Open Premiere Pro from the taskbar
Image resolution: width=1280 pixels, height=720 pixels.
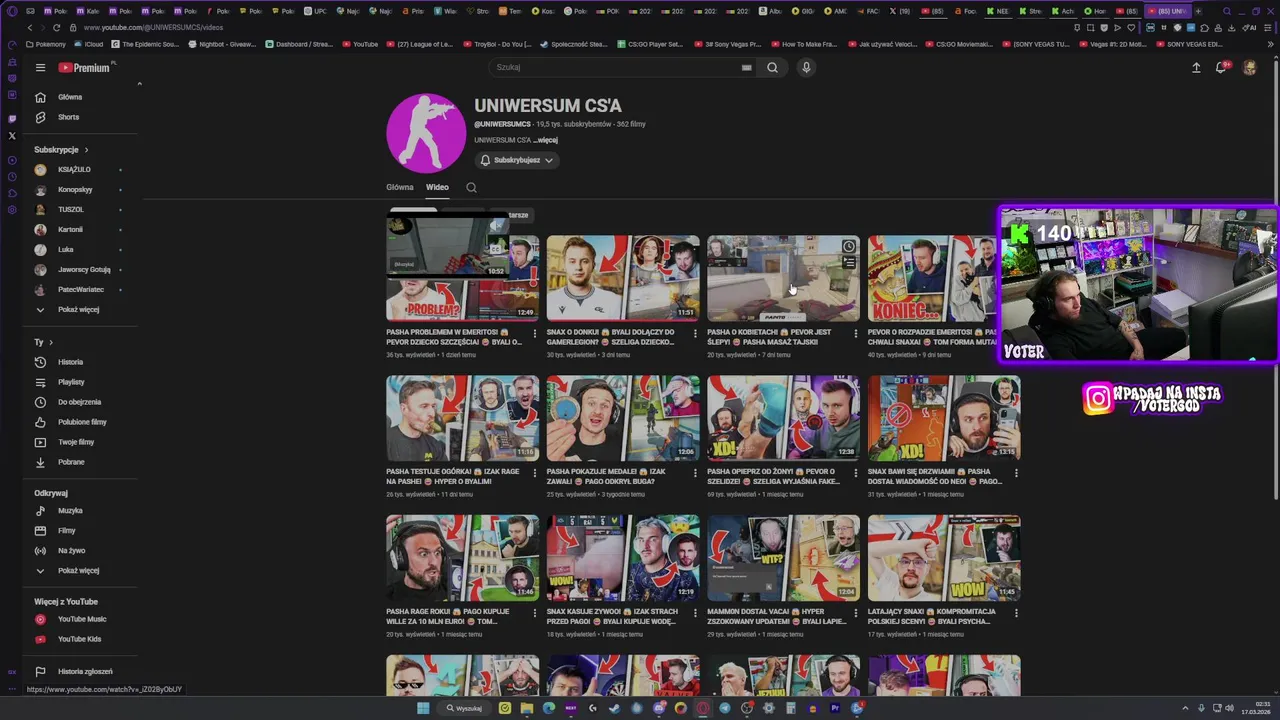(x=835, y=708)
